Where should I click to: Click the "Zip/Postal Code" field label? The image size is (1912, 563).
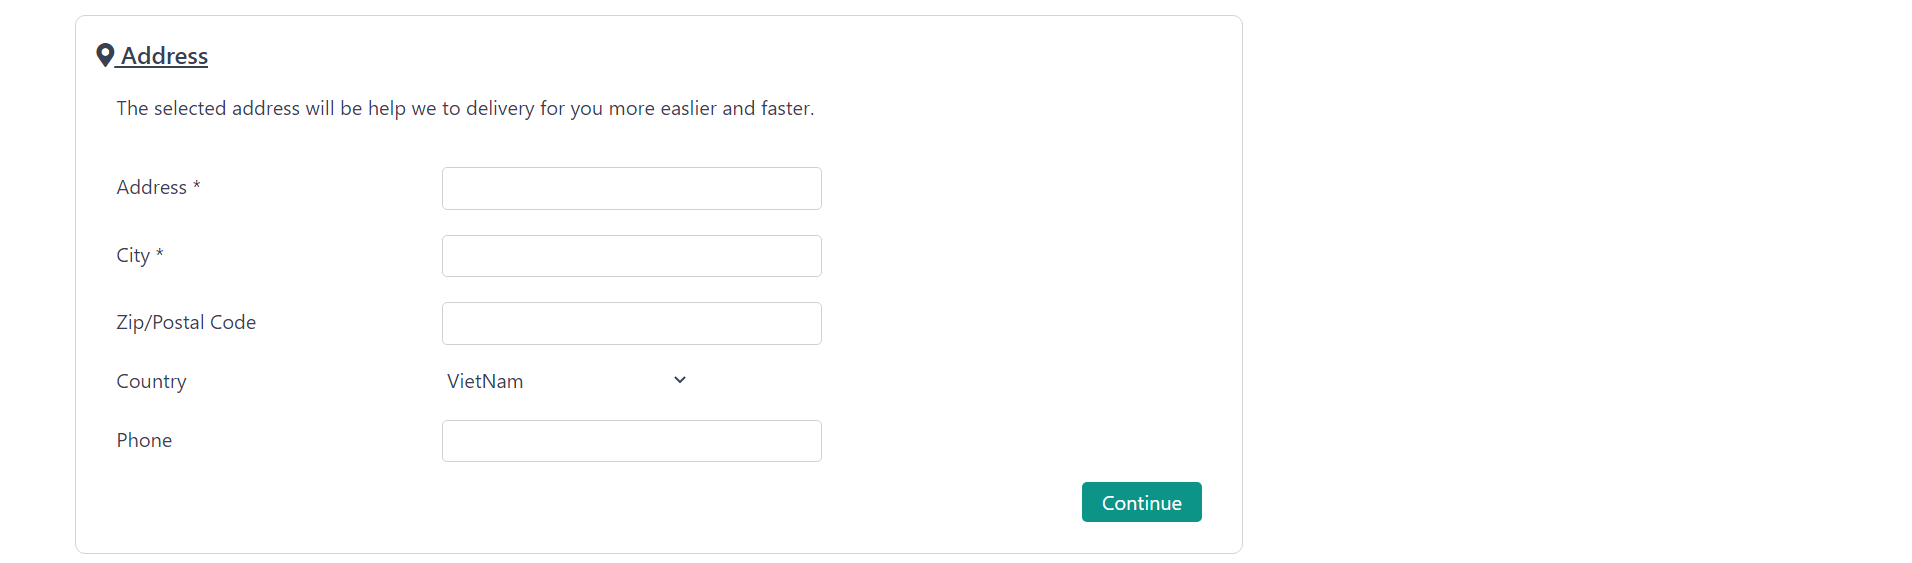click(x=186, y=322)
